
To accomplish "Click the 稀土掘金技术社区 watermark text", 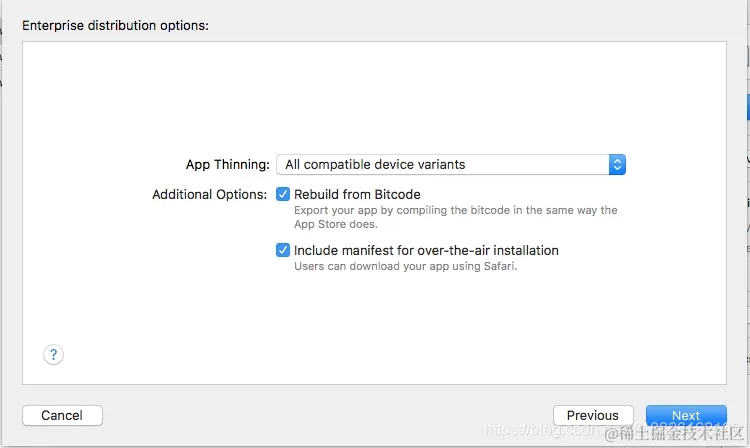I will 674,433.
